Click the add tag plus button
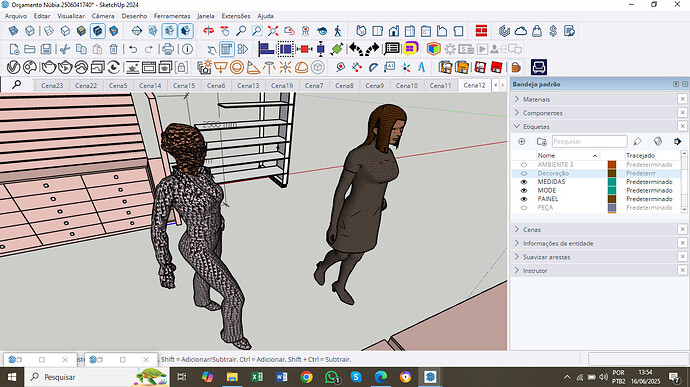This screenshot has height=387, width=690. [x=521, y=141]
